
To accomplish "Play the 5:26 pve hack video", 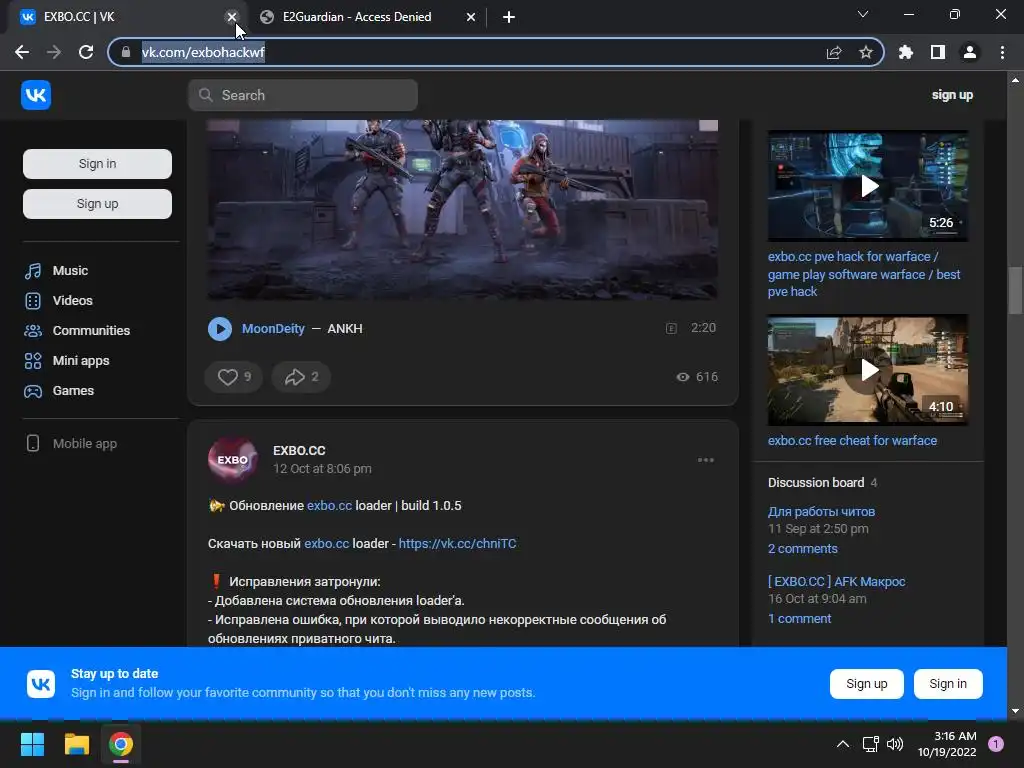I will tap(868, 186).
